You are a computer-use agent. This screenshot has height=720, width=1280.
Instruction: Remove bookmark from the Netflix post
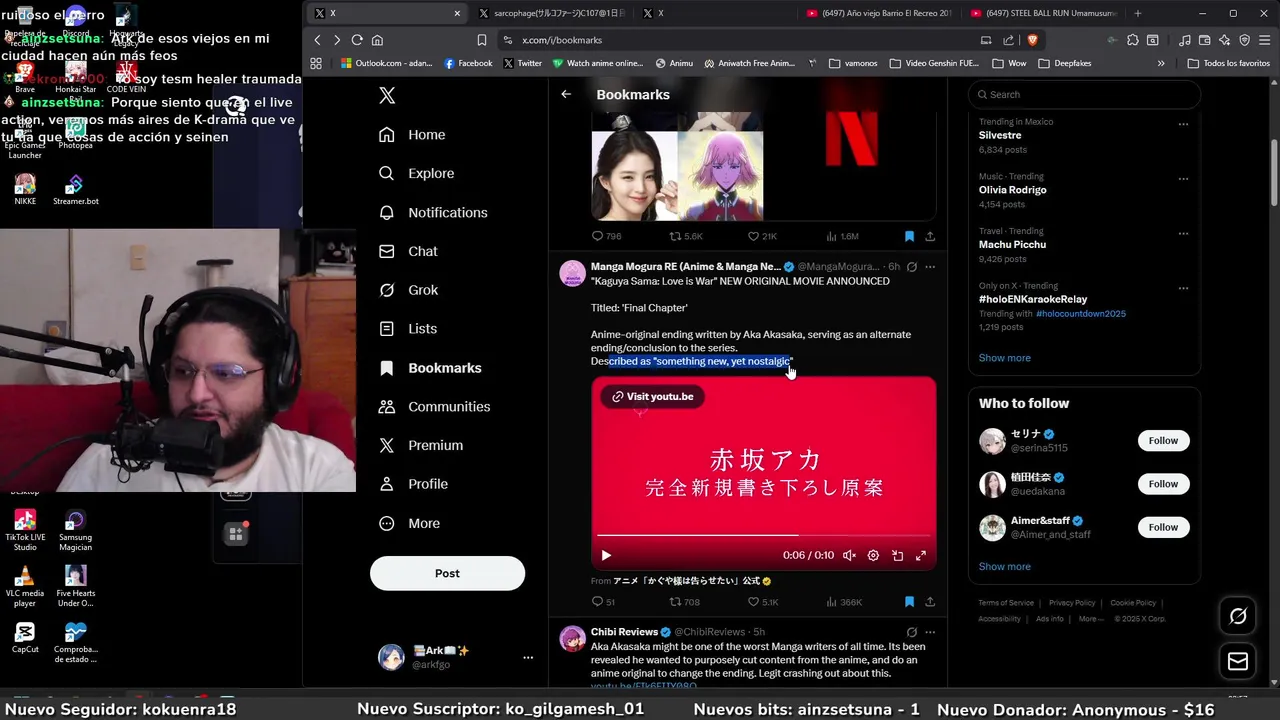[x=909, y=236]
